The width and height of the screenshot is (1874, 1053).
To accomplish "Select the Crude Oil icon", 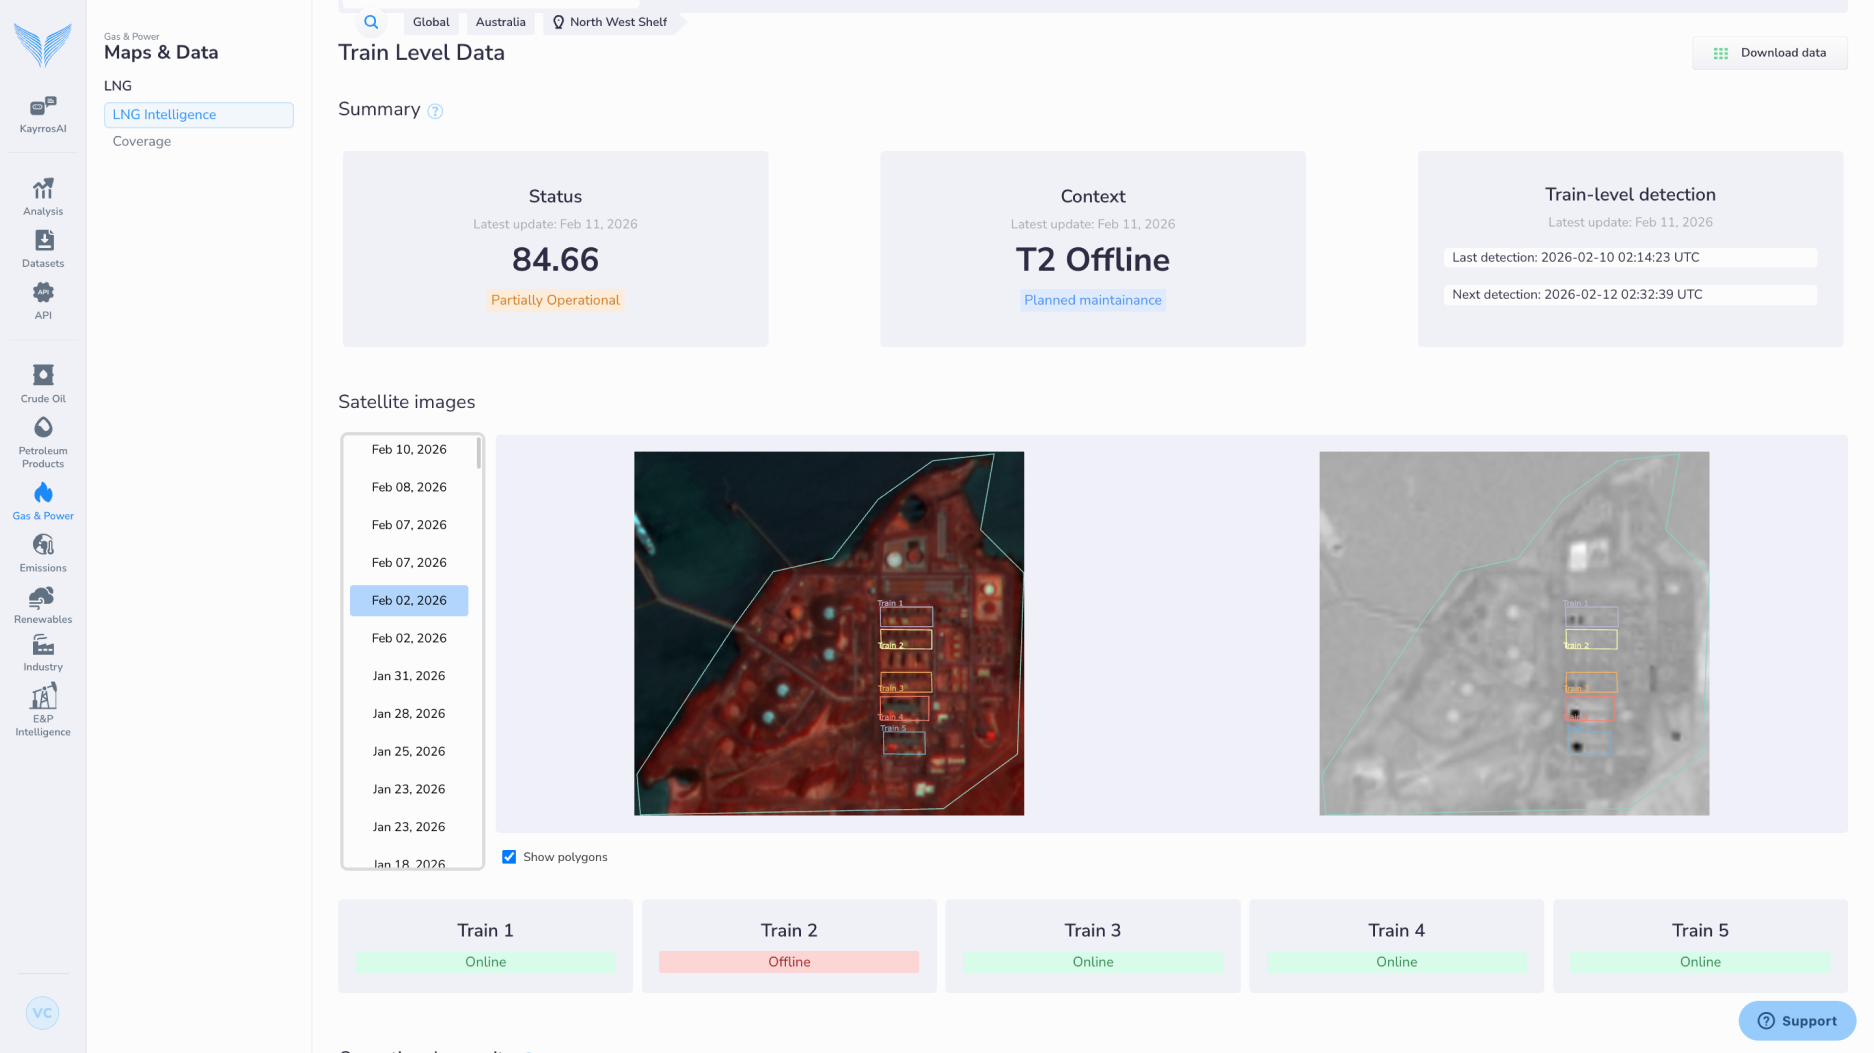I will tap(43, 376).
